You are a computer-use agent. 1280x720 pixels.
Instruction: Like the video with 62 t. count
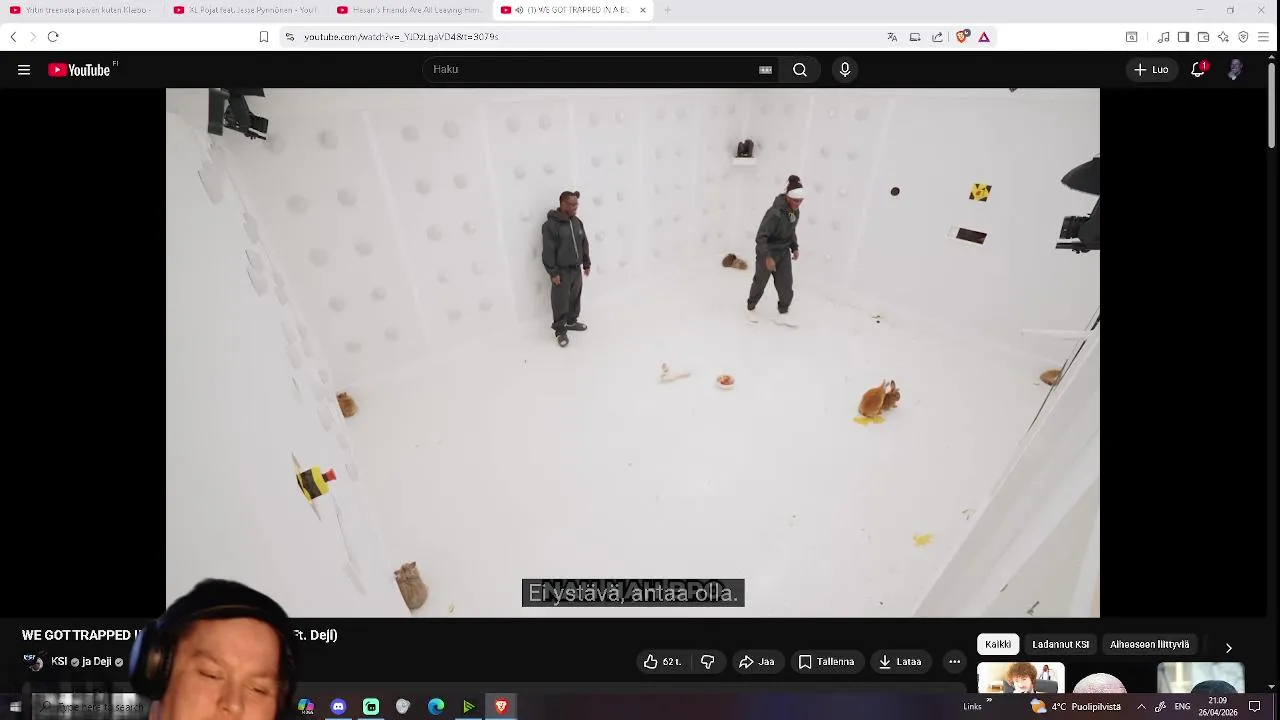point(662,662)
